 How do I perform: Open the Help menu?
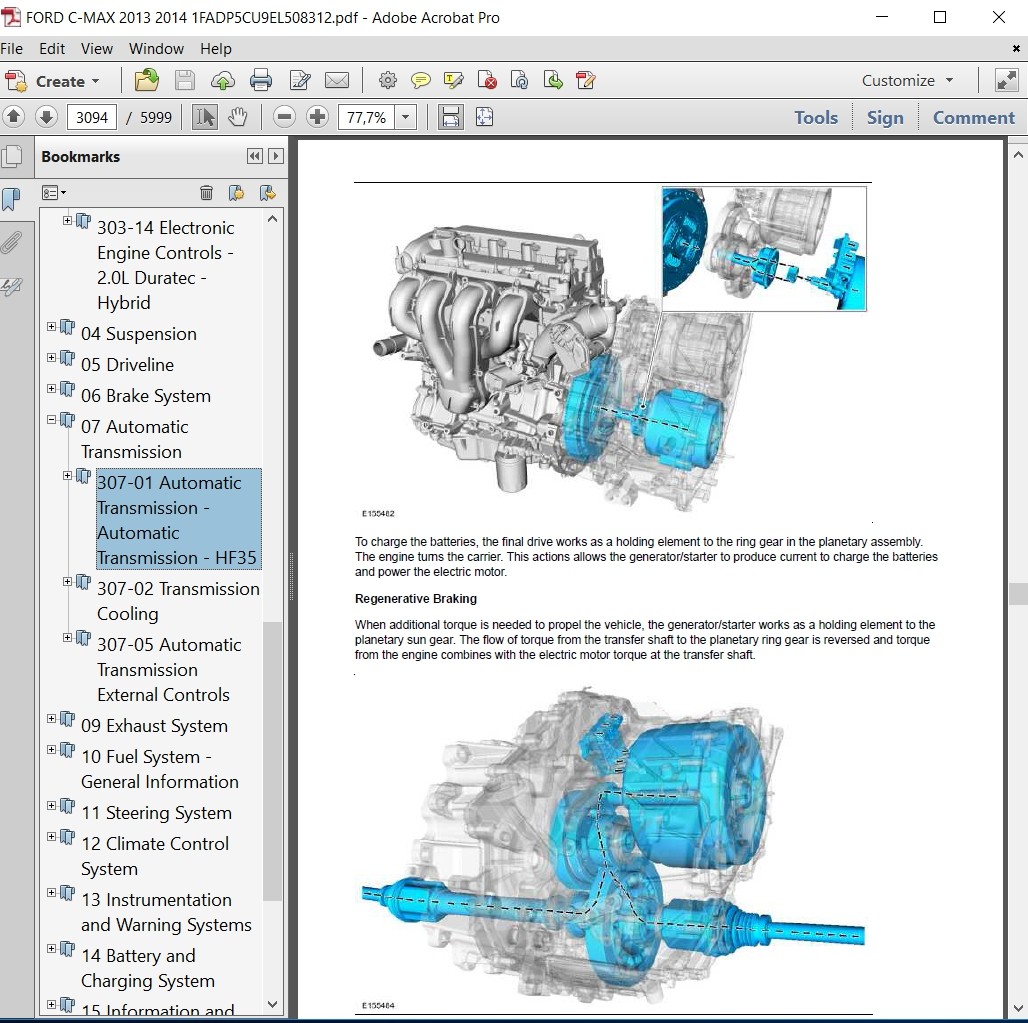click(216, 49)
